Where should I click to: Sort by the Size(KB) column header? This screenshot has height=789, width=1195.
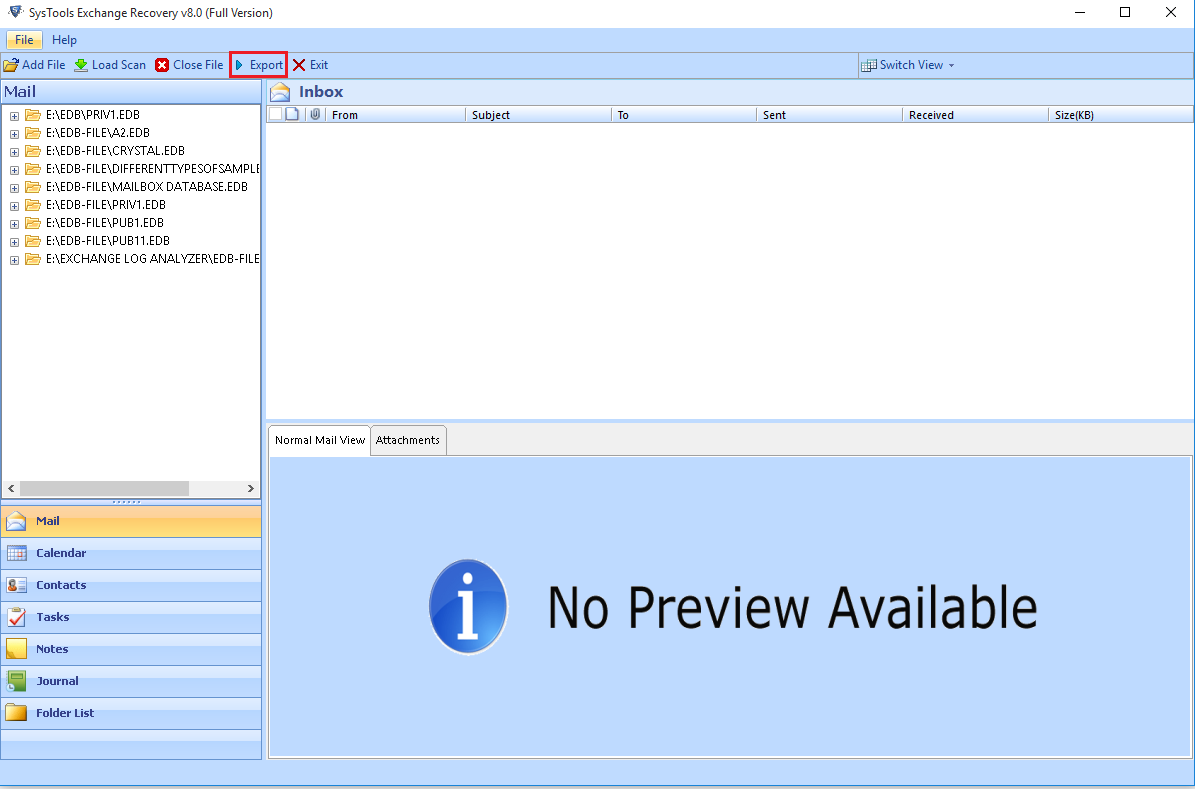[1121, 114]
